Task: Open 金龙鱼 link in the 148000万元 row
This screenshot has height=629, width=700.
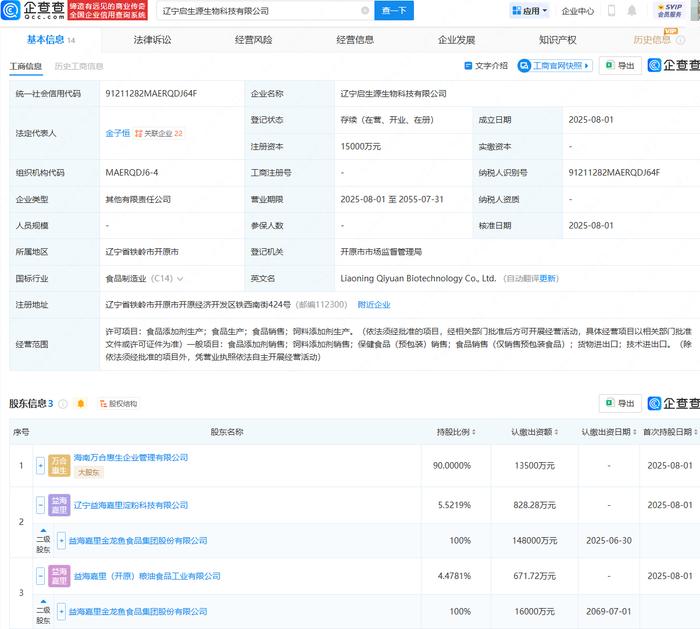Action: tap(138, 541)
